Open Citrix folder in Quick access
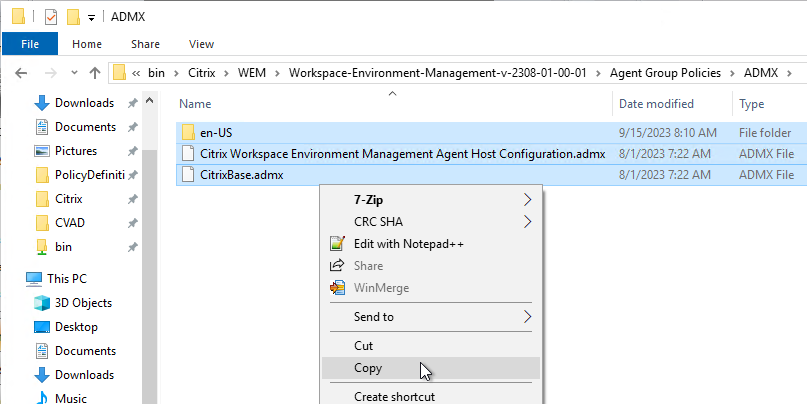807x404 pixels. pyautogui.click(x=68, y=199)
